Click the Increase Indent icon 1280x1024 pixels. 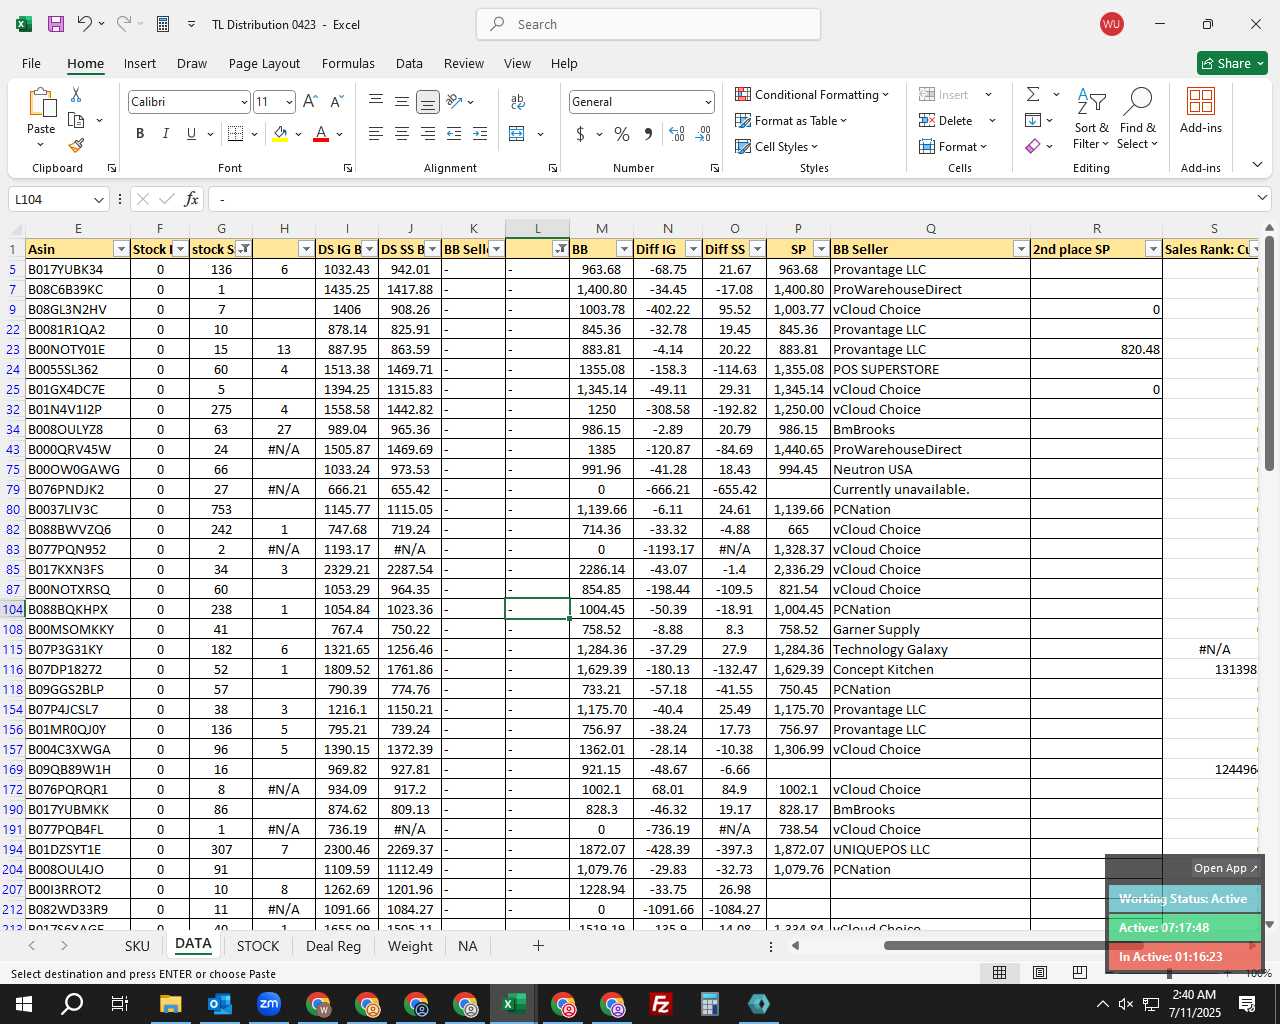(480, 134)
